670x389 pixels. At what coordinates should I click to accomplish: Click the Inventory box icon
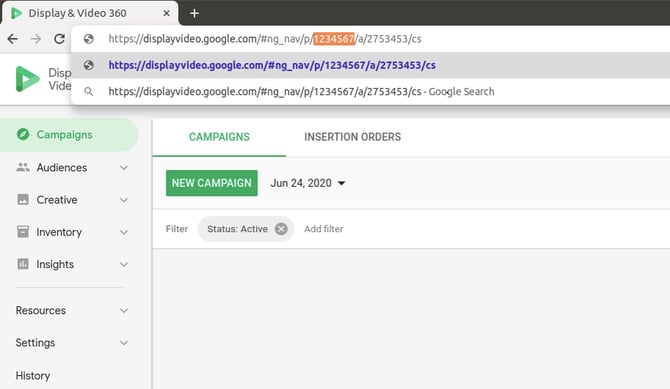point(23,232)
